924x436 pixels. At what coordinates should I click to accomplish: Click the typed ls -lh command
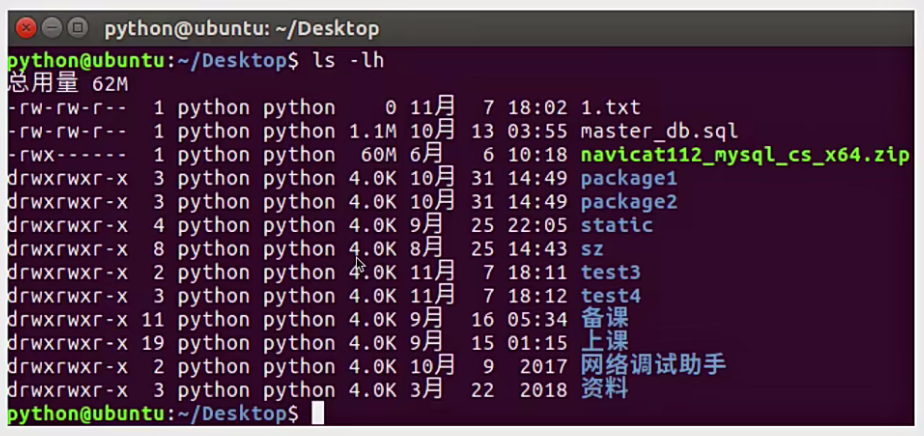(x=348, y=61)
